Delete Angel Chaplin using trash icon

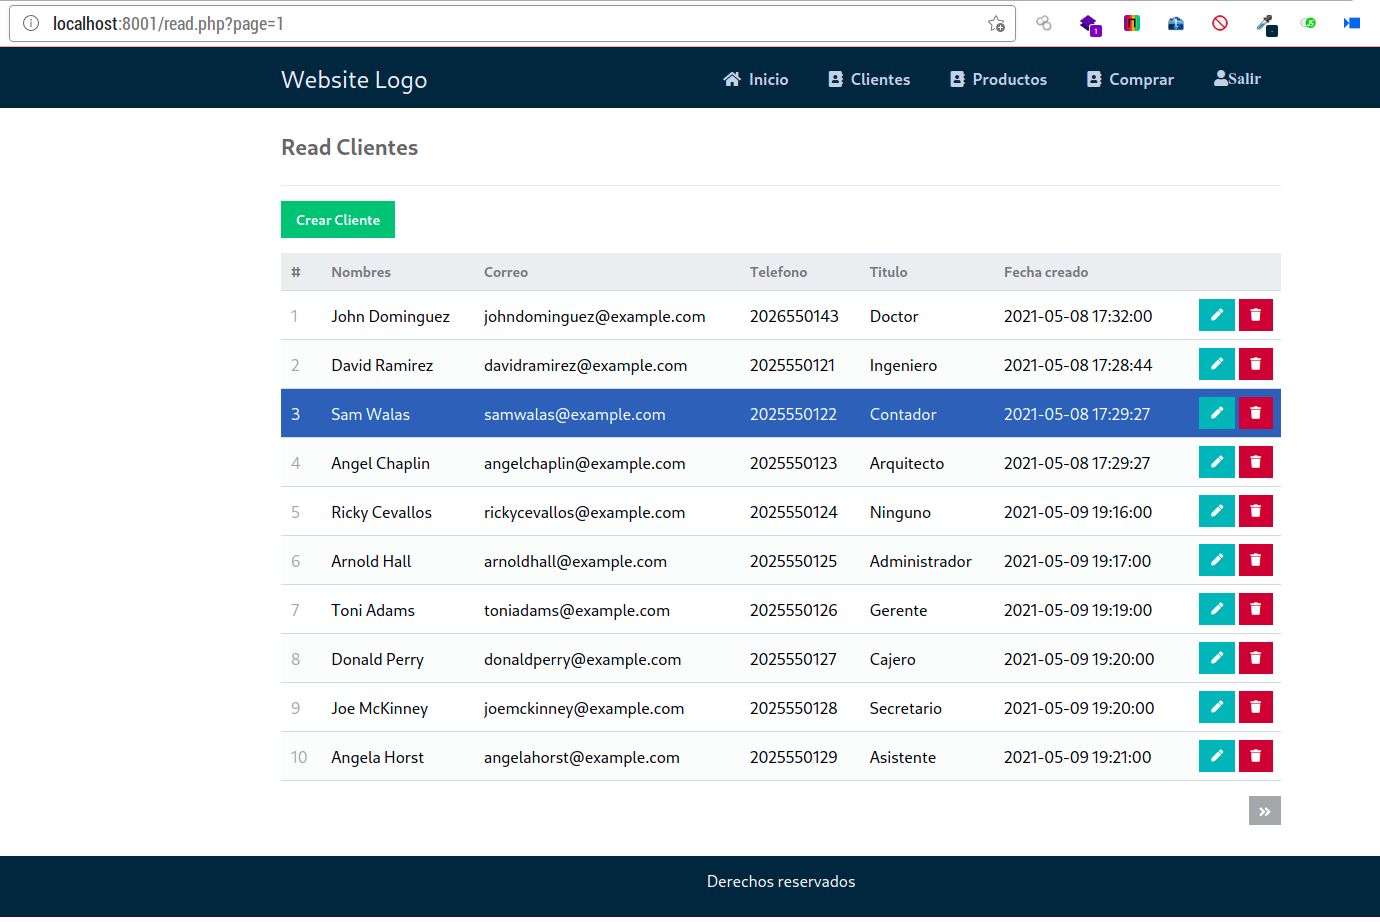click(1256, 462)
